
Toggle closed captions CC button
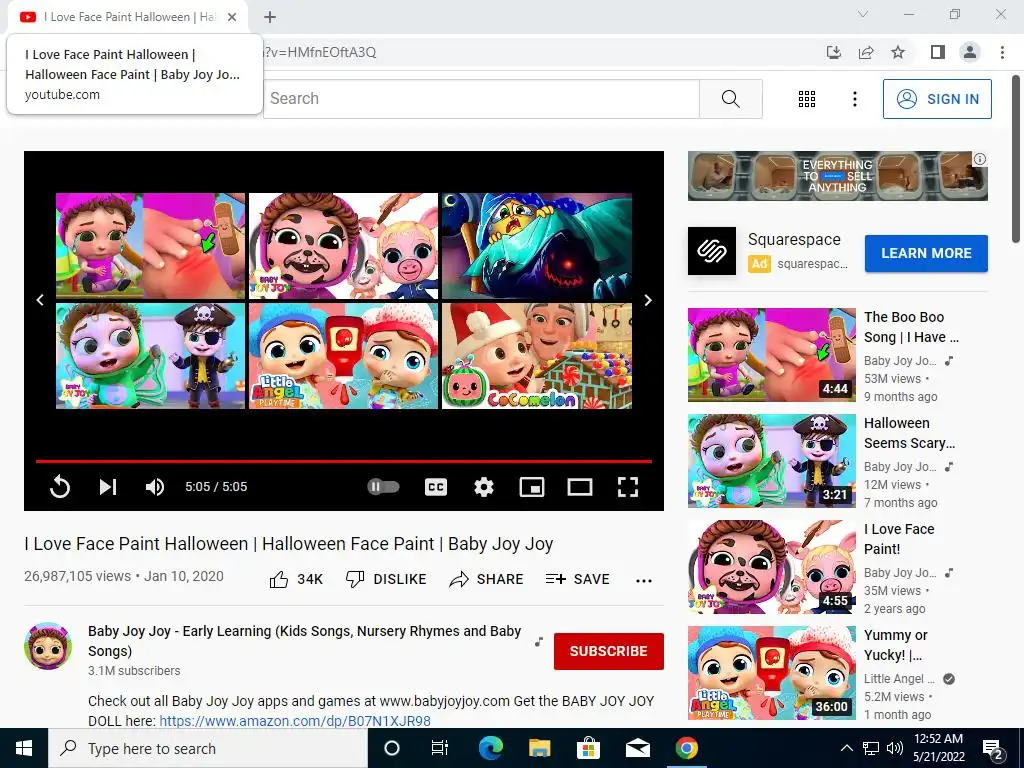click(436, 487)
